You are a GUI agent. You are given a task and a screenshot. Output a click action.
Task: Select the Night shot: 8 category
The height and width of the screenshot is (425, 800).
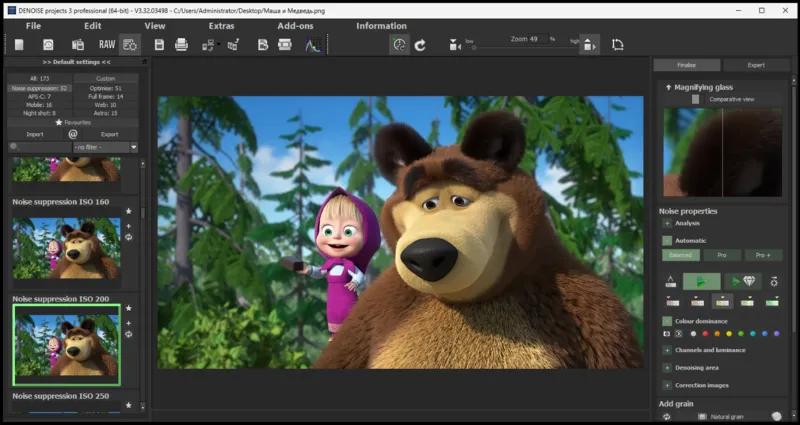click(40, 113)
